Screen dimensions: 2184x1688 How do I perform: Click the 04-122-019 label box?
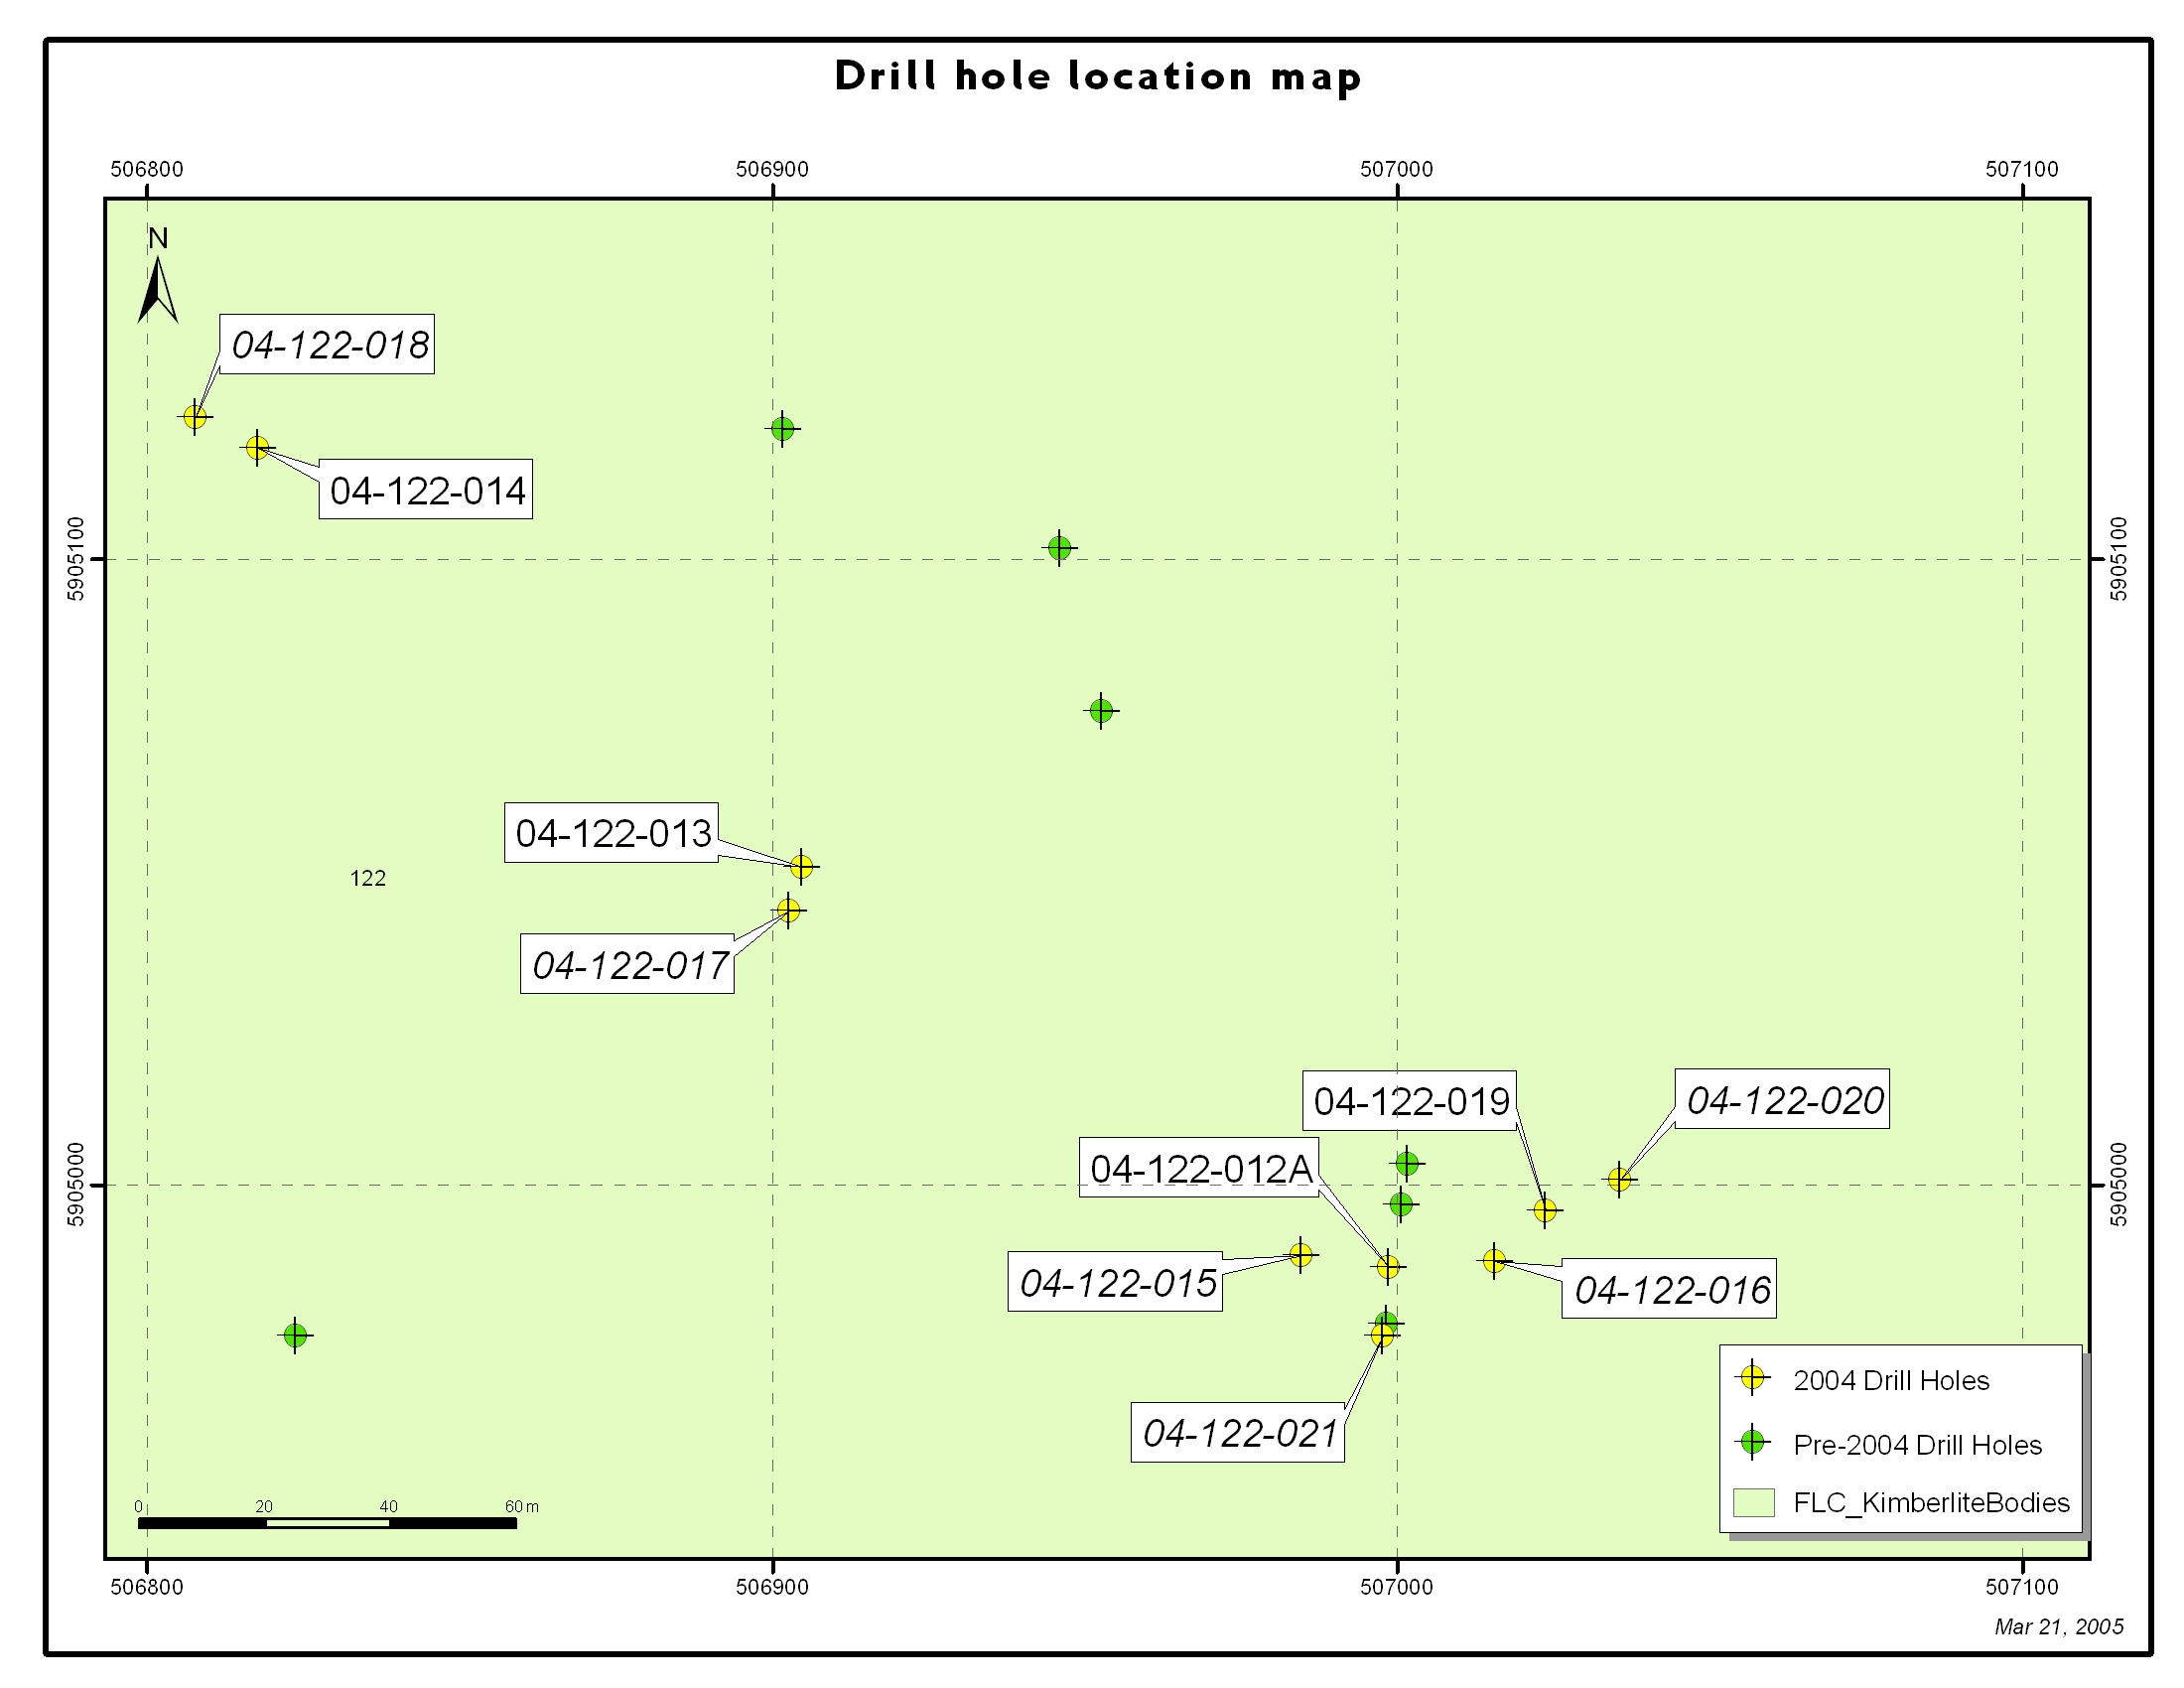[1409, 1101]
